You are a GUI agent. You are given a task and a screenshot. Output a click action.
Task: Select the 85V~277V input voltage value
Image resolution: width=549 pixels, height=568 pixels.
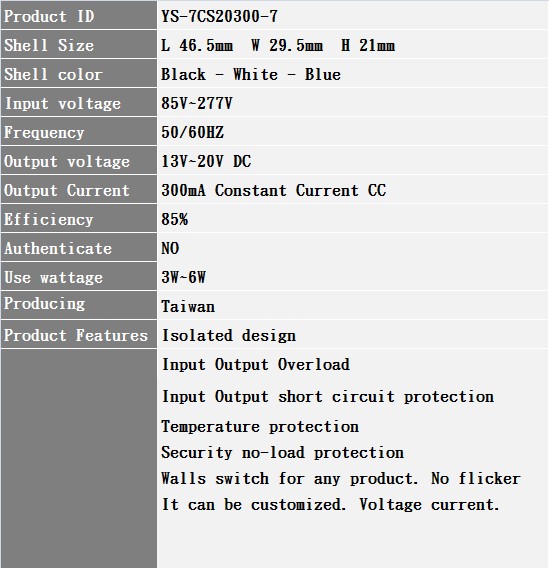click(x=197, y=103)
